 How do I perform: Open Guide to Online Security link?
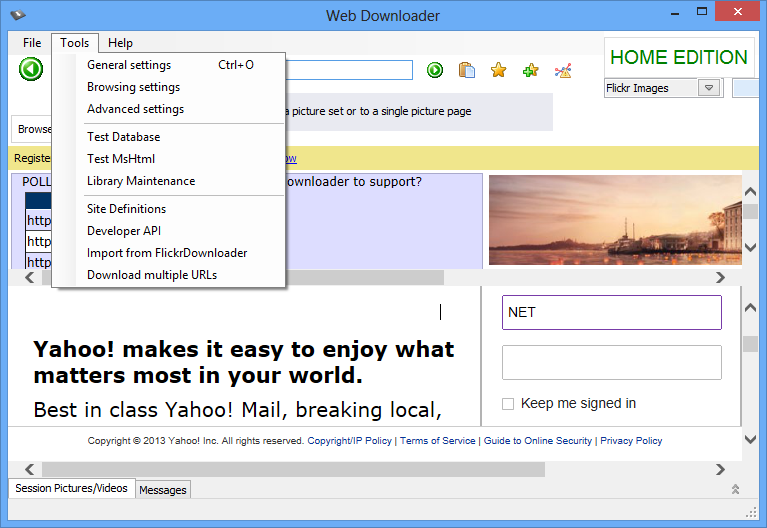tap(538, 441)
